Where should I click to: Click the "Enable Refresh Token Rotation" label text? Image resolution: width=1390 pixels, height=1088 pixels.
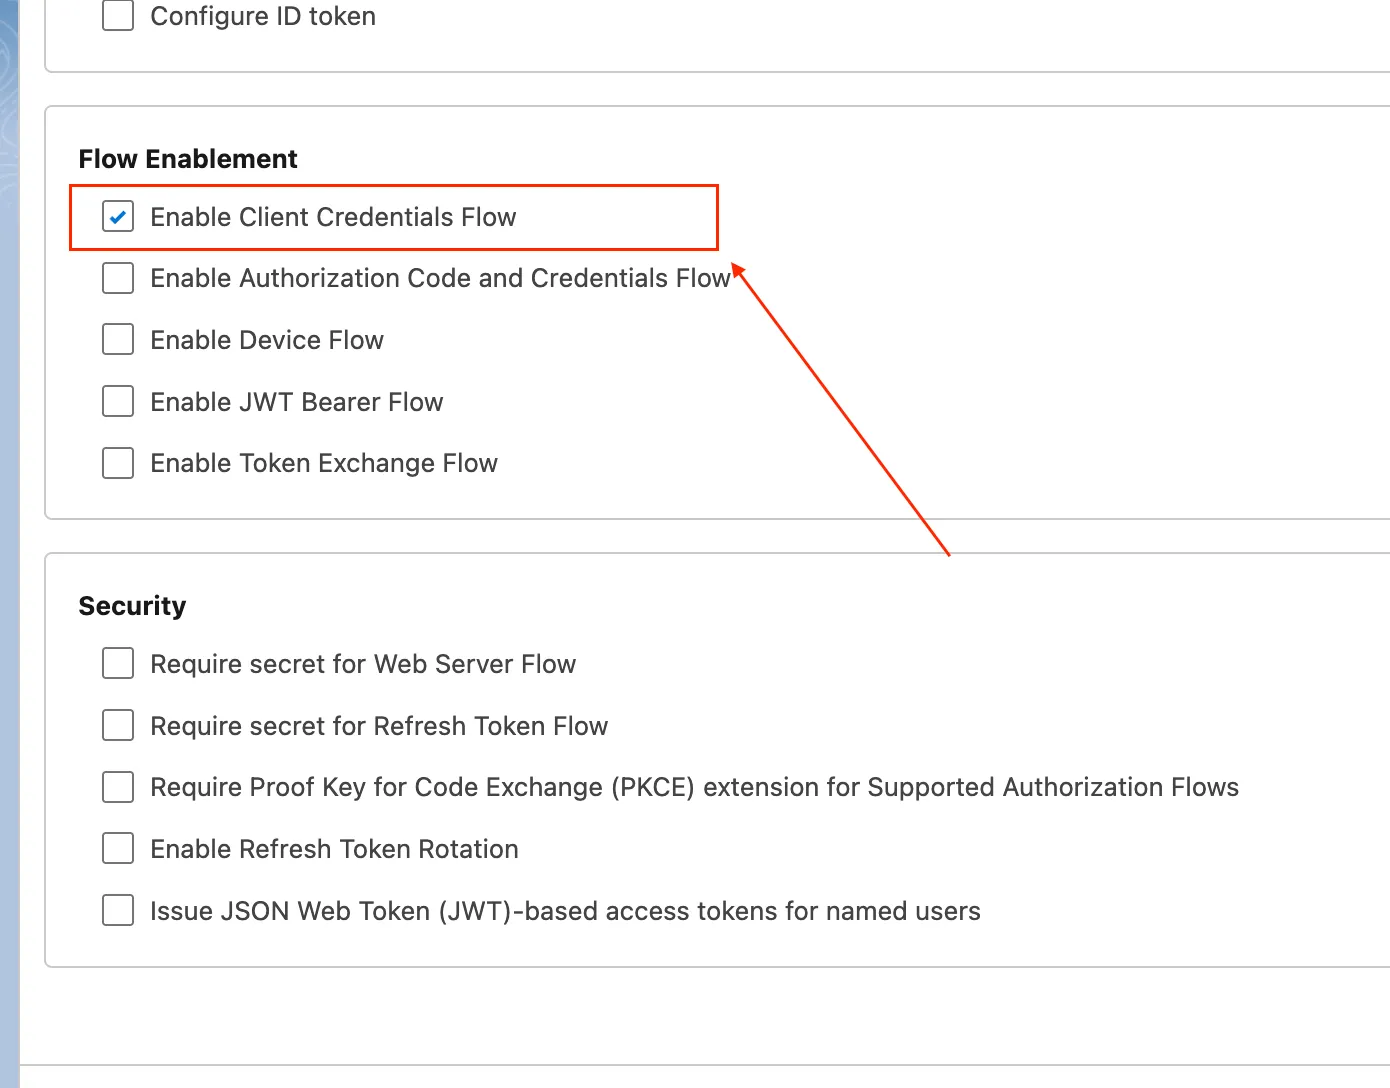coord(334,849)
